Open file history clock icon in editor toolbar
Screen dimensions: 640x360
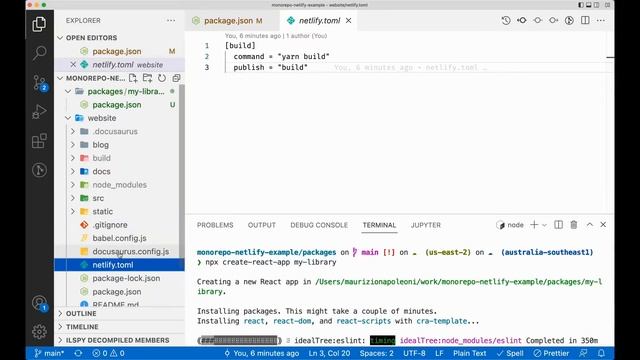click(506, 20)
